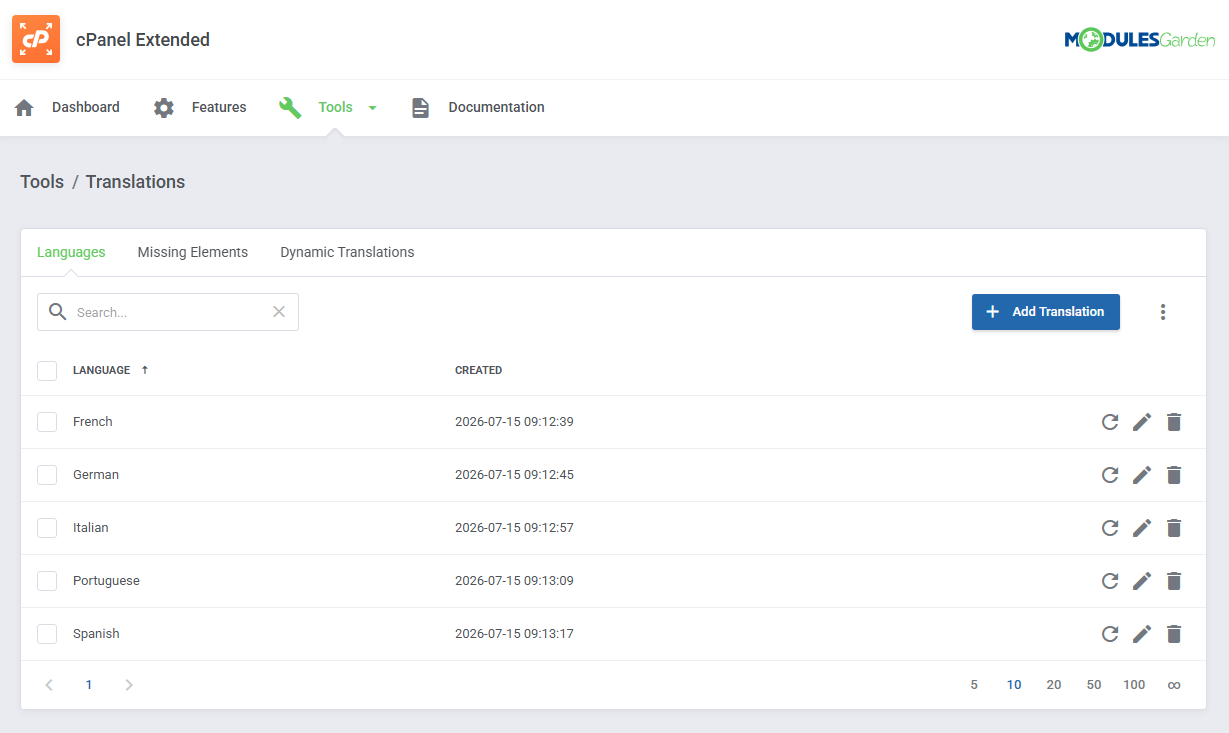1229x733 pixels.
Task: Click the Dashboard home icon
Action: click(x=24, y=107)
